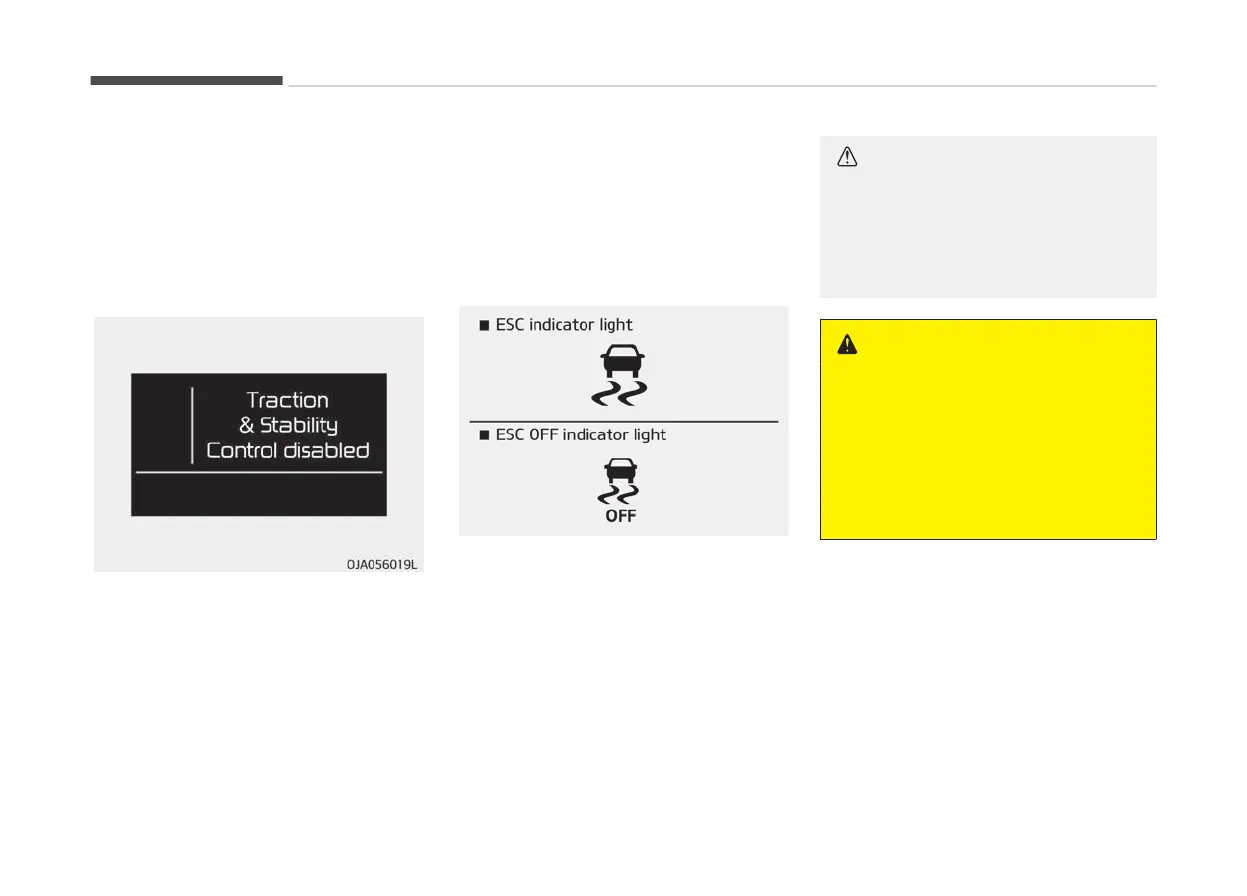Select the 'ESC OFF indicator light' label
Screen dimensions: 1247x896
pyautogui.click(x=581, y=435)
